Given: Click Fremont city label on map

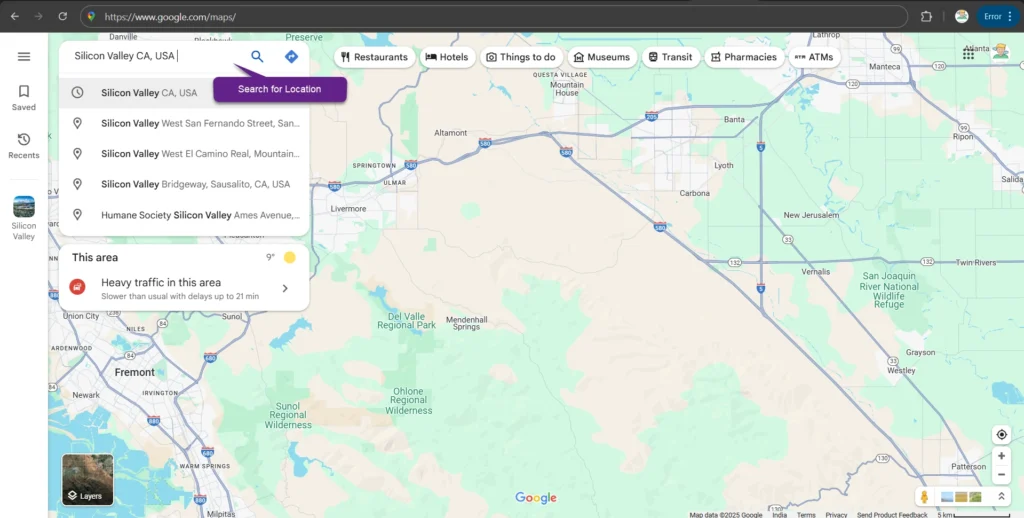Looking at the screenshot, I should (135, 372).
